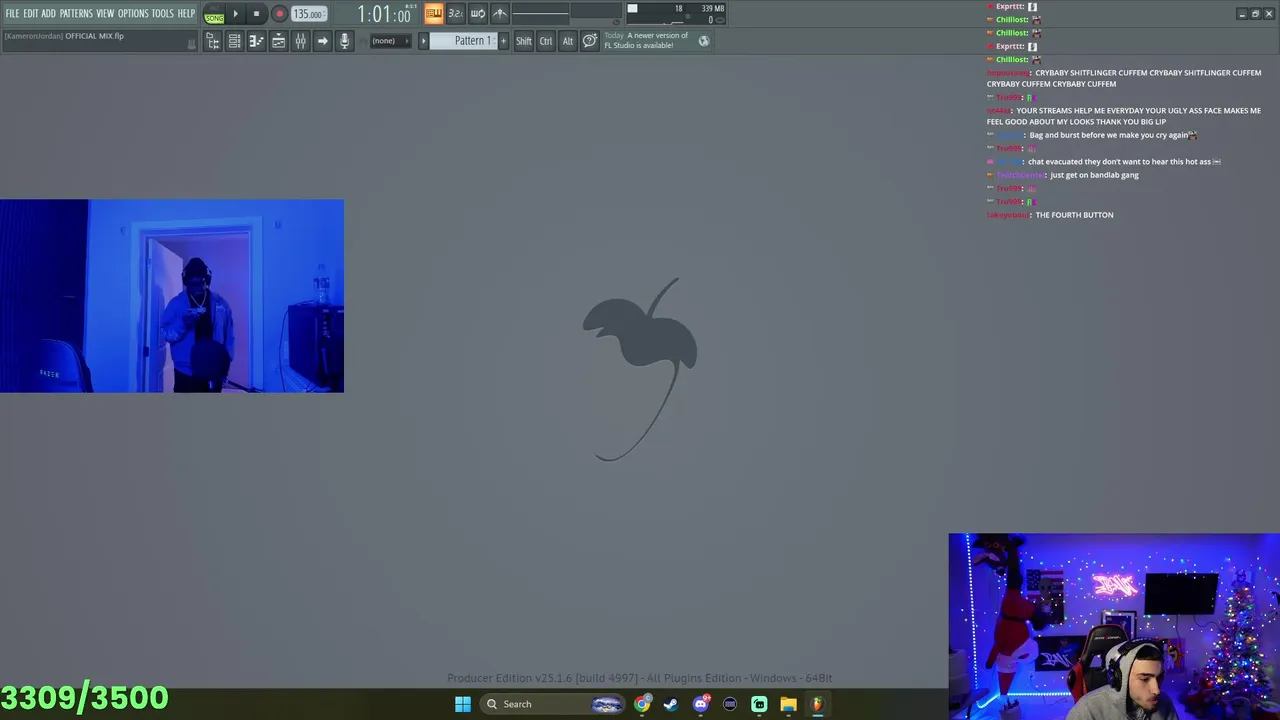This screenshot has height=720, width=1280.
Task: Click the chat assistant bubble icon
Action: click(x=590, y=41)
